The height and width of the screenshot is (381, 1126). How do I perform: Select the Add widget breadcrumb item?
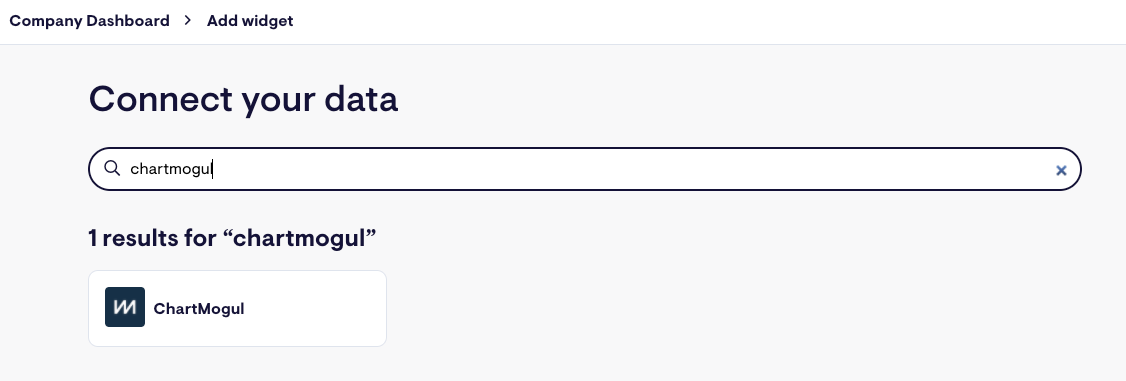coord(250,21)
